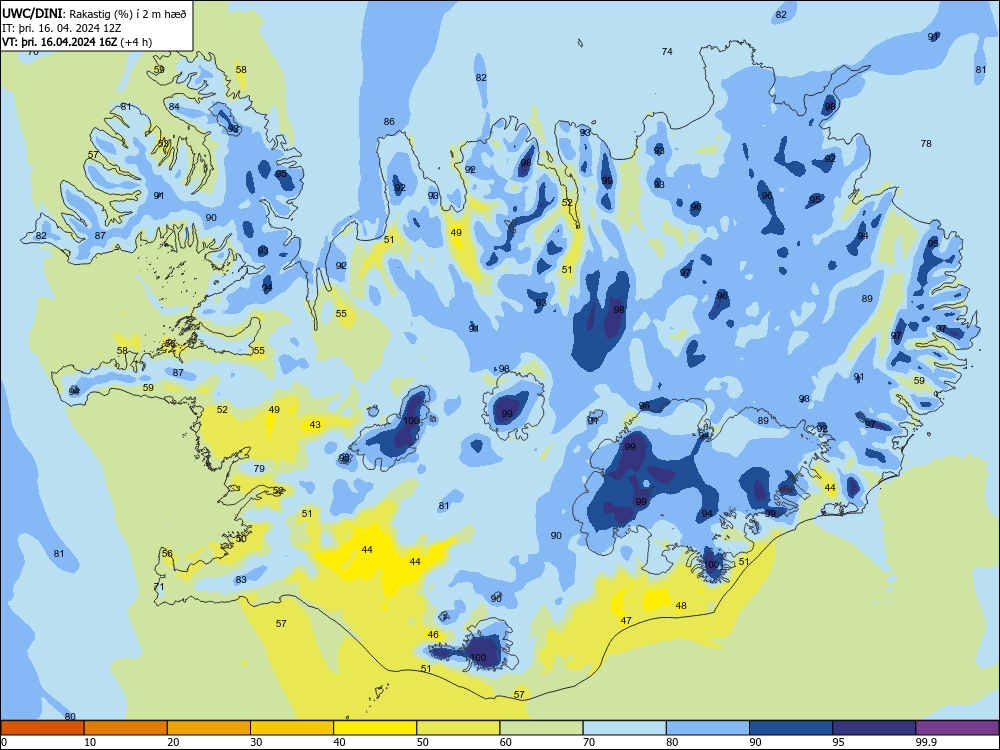Pick the pale green 60–70 legend swatch
The image size is (1000, 750).
click(541, 728)
